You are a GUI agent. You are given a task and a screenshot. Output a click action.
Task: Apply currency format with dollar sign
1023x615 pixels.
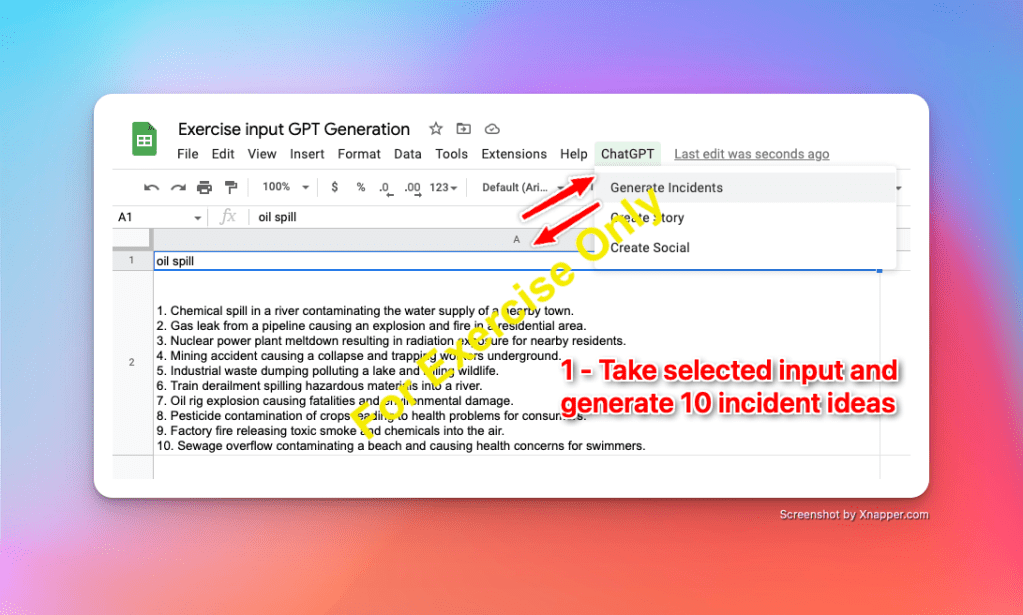point(334,187)
